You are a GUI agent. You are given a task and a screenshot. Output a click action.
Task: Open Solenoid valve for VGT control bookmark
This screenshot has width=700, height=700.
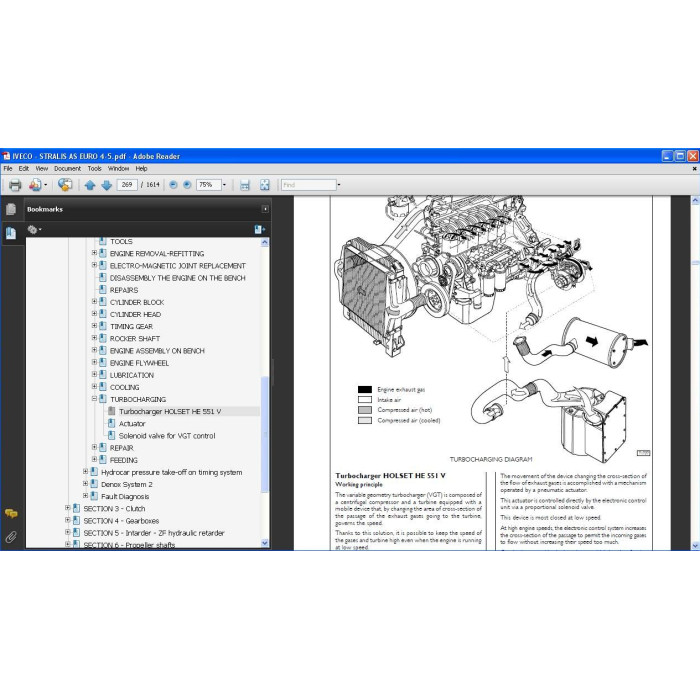(x=167, y=436)
